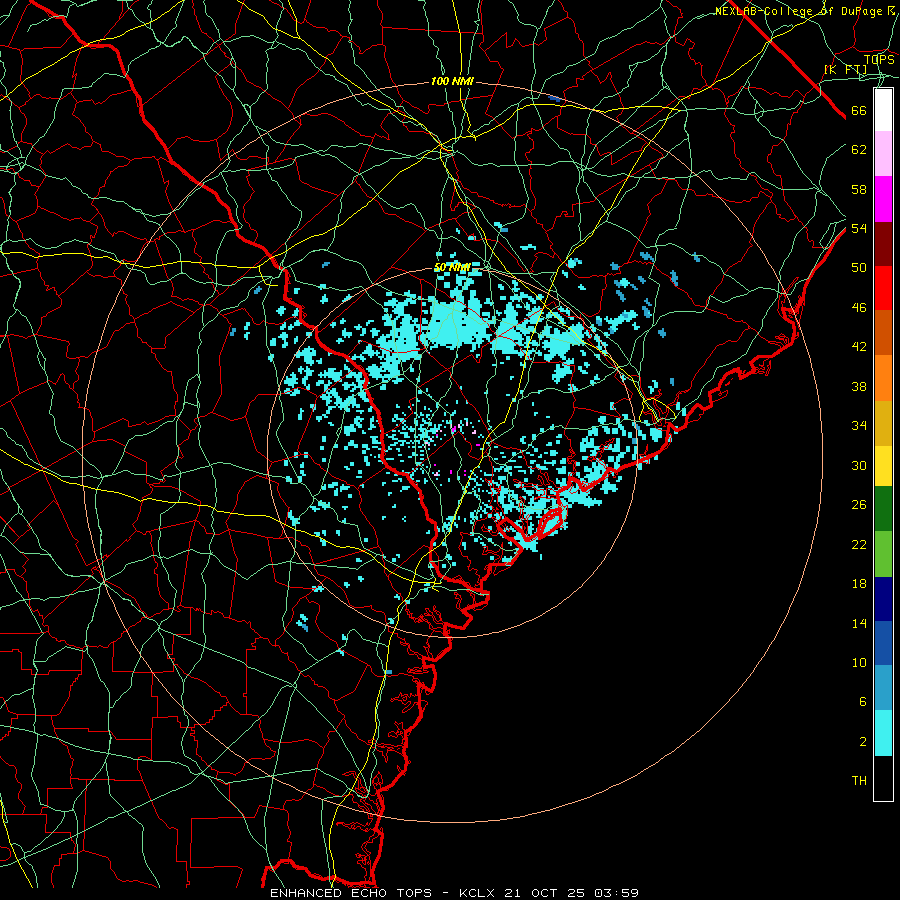Click the dark red legend swatch
900x900 pixels.
click(883, 243)
